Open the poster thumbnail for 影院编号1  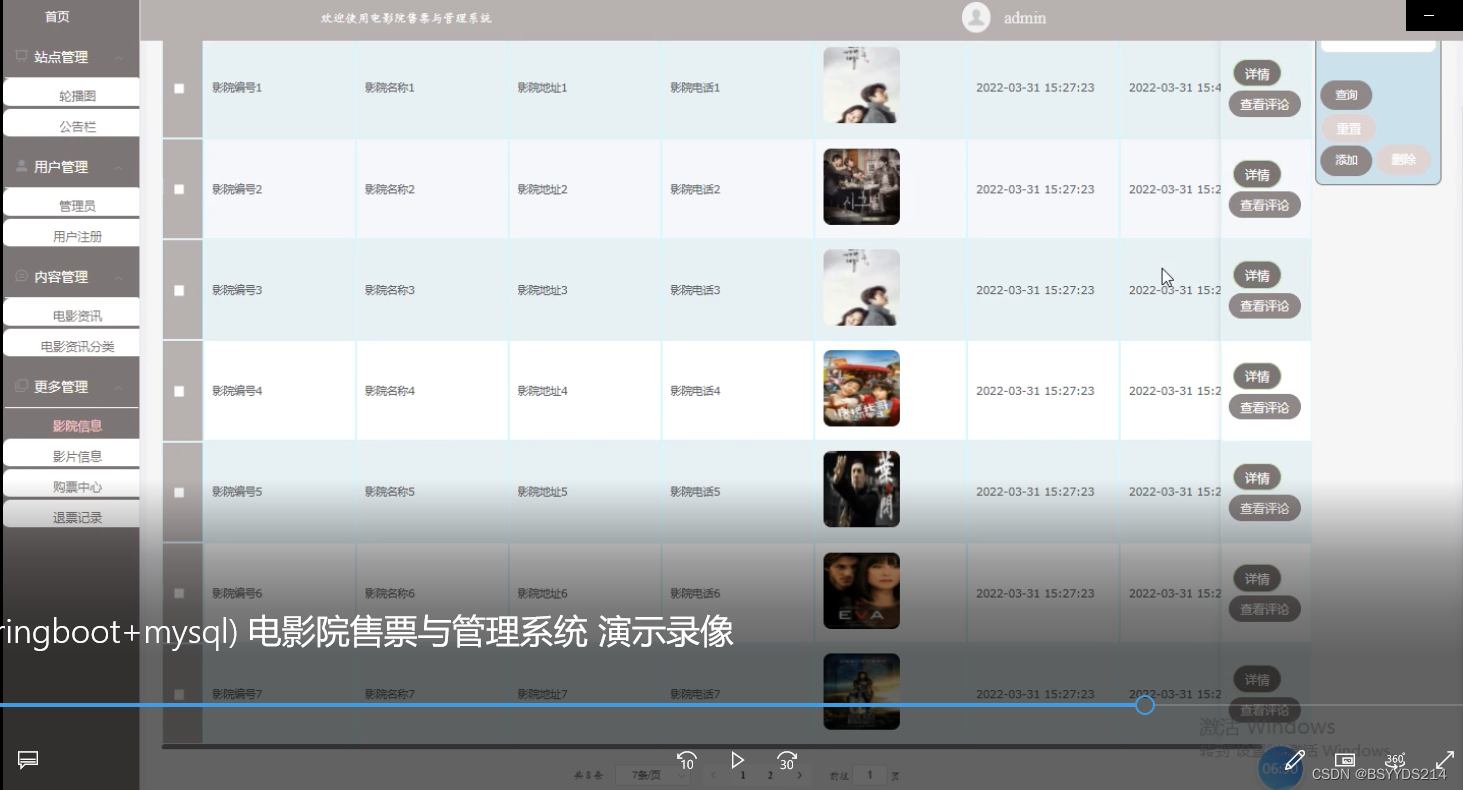(861, 85)
